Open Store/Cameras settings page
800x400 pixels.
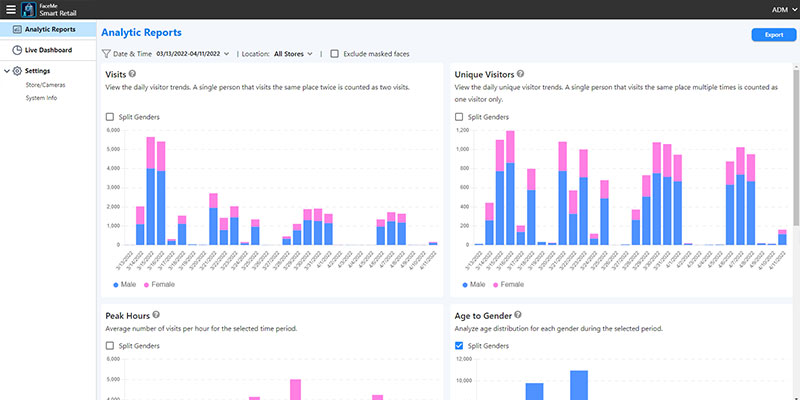click(x=46, y=85)
